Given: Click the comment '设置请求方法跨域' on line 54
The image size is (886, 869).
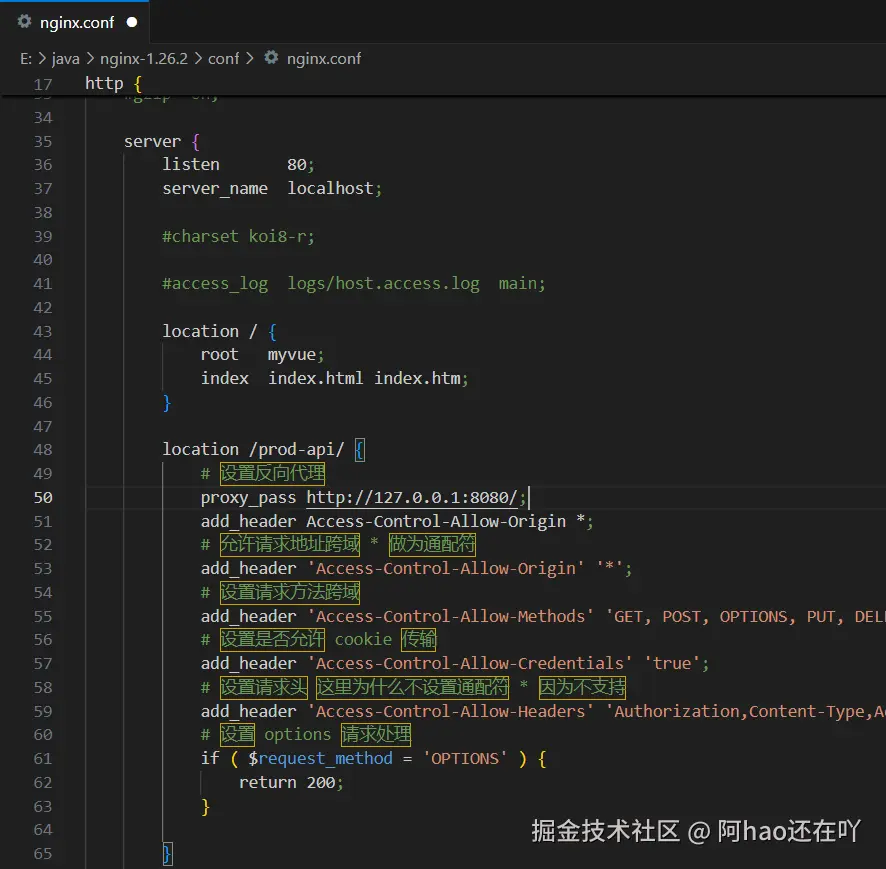Looking at the screenshot, I should (x=290, y=593).
